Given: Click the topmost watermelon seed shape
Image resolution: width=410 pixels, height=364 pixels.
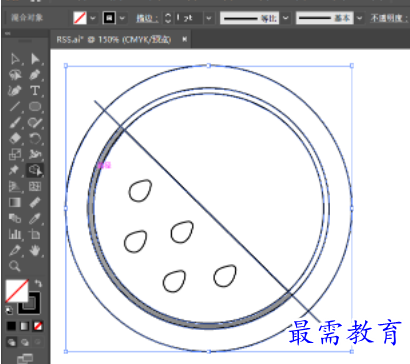Looking at the screenshot, I should [140, 190].
